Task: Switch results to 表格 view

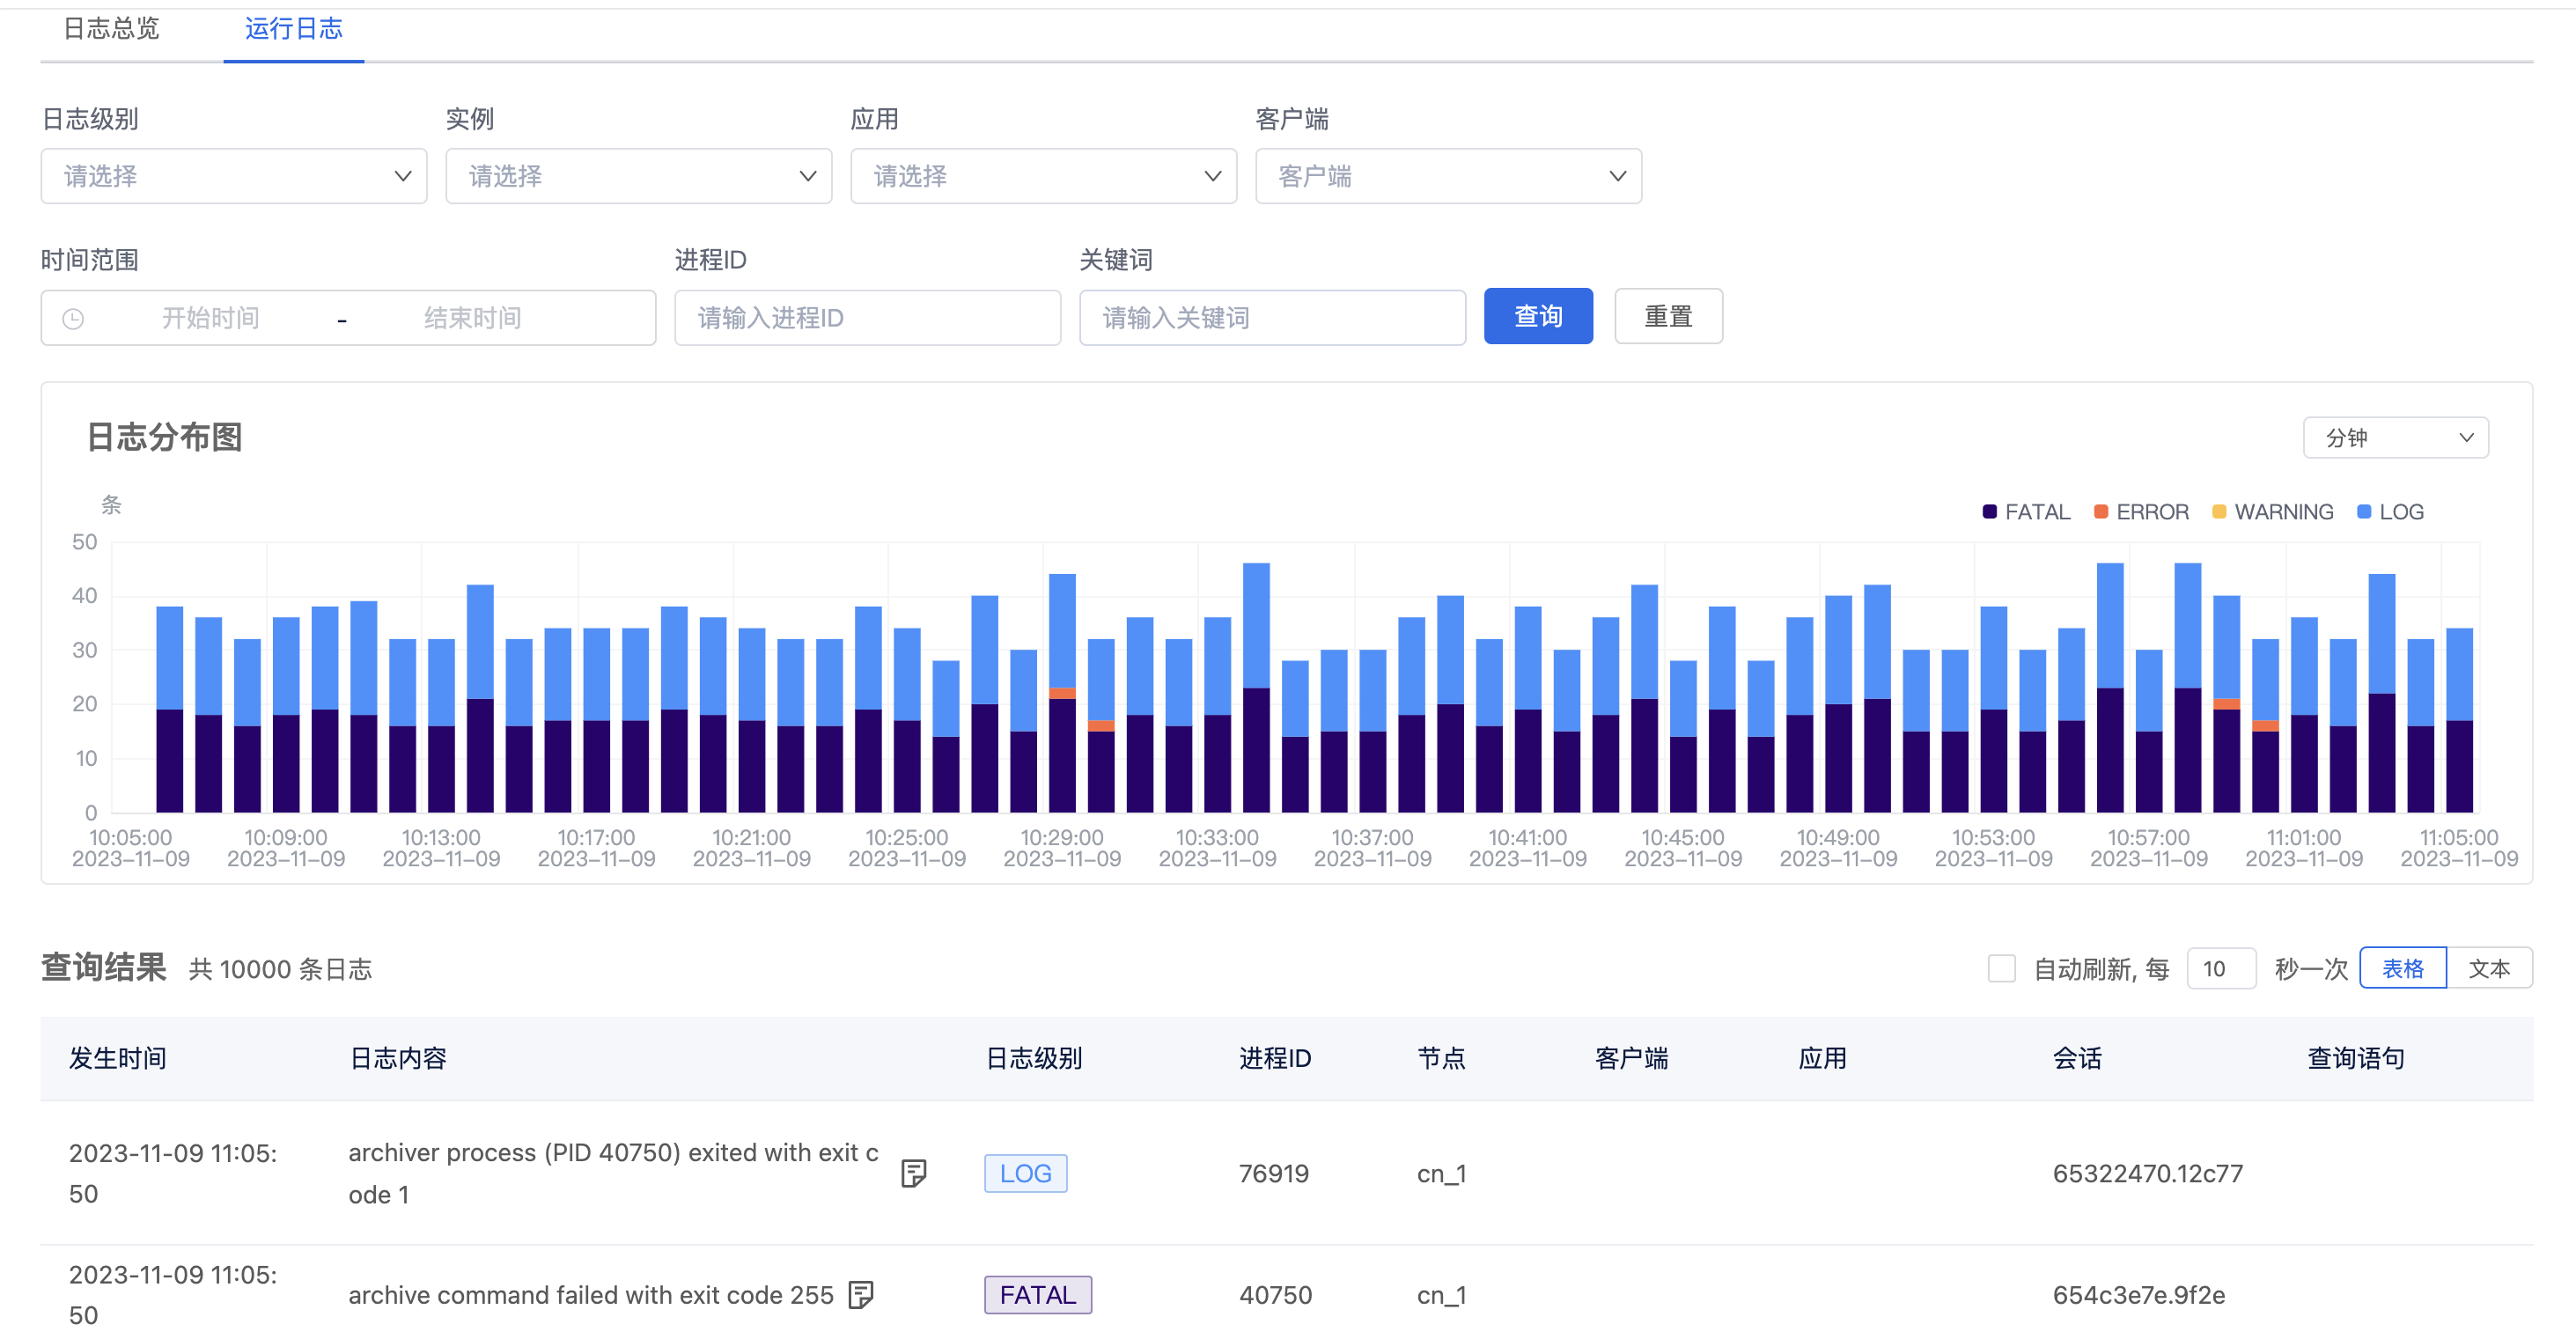Action: [x=2402, y=968]
